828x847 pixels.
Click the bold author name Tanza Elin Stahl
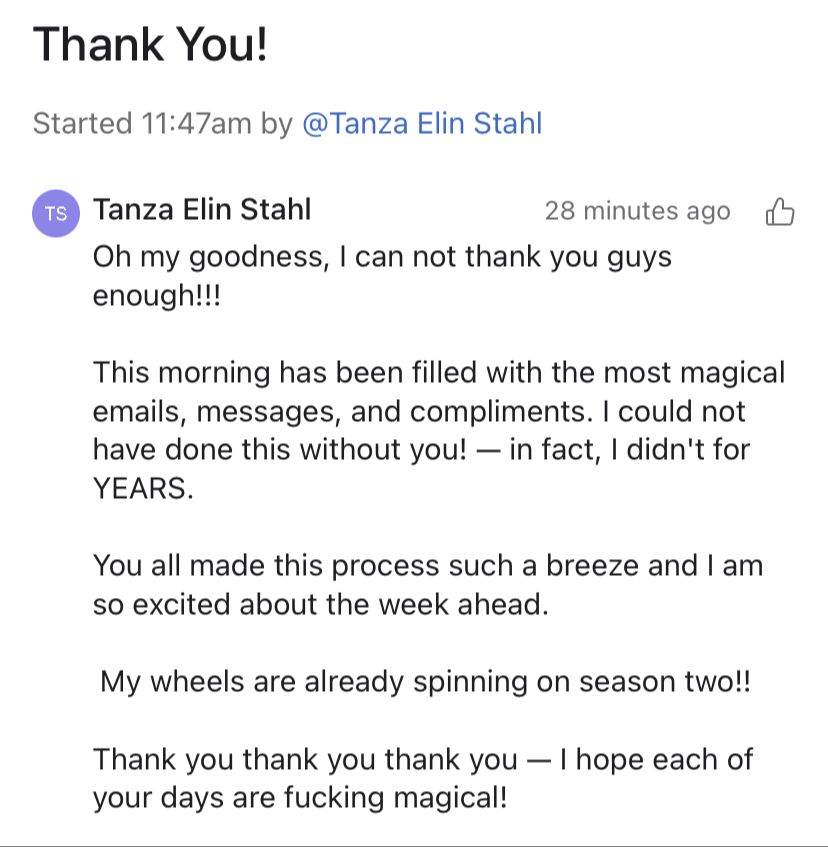(201, 210)
